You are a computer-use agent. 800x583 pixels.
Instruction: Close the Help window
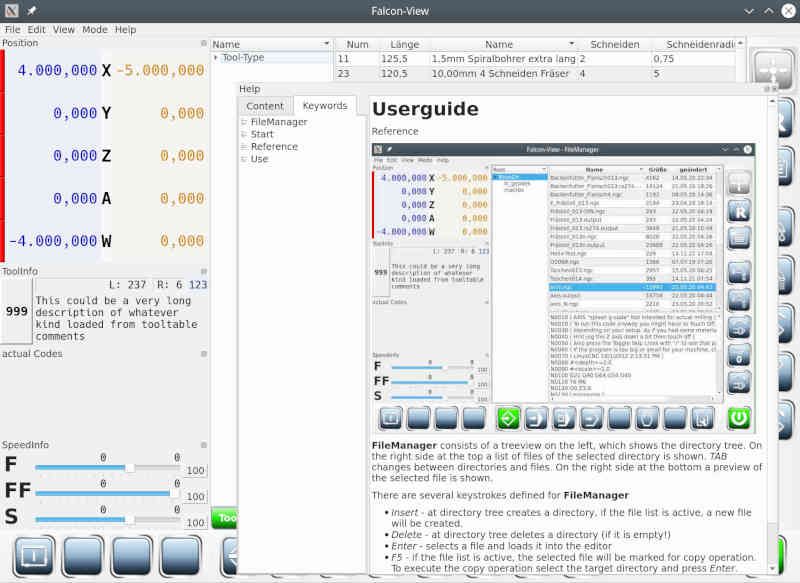771,89
